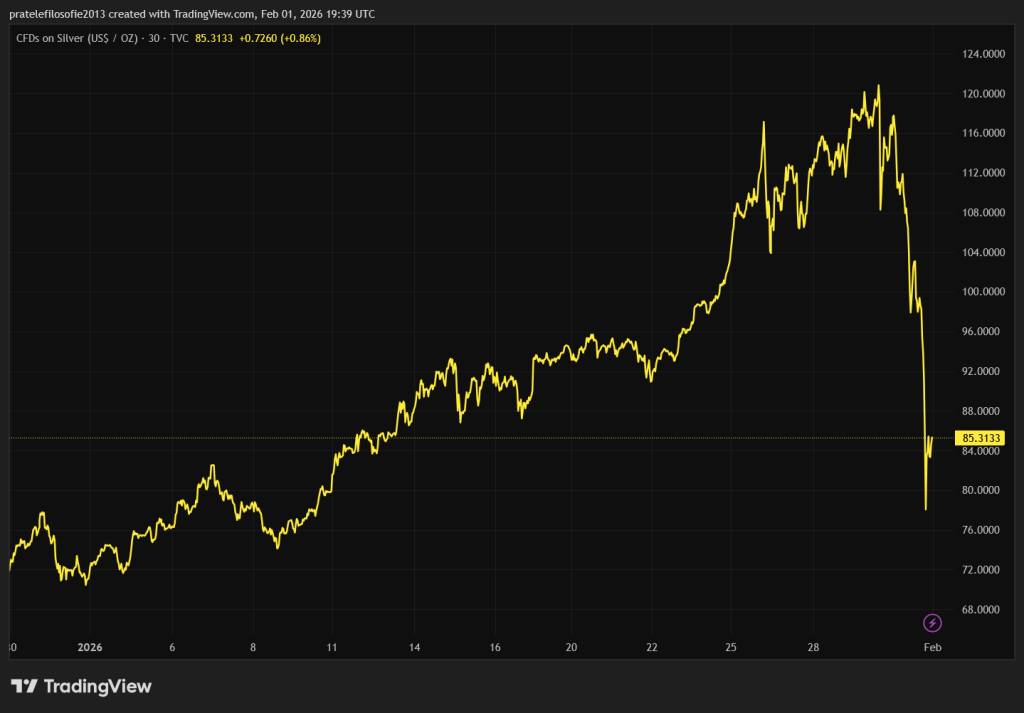1024x713 pixels.
Task: Click the 25 date label on time axis
Action: click(x=731, y=647)
